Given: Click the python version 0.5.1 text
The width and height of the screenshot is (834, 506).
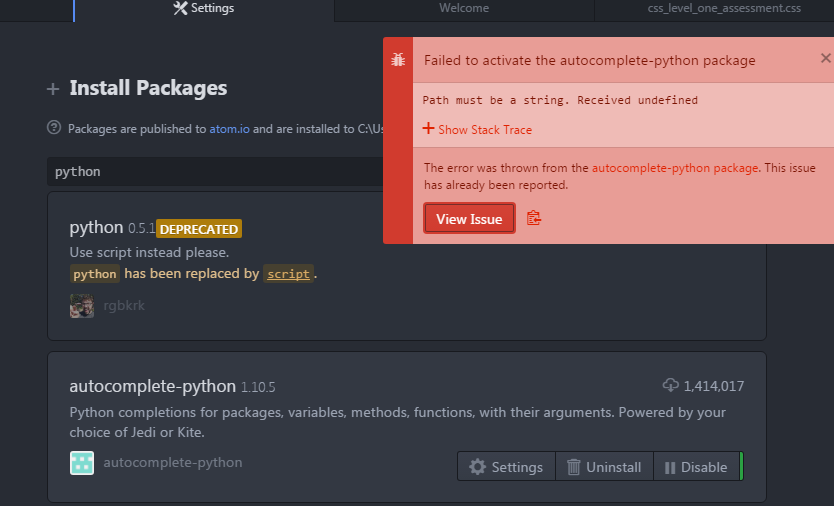Looking at the screenshot, I should click(x=141, y=229).
